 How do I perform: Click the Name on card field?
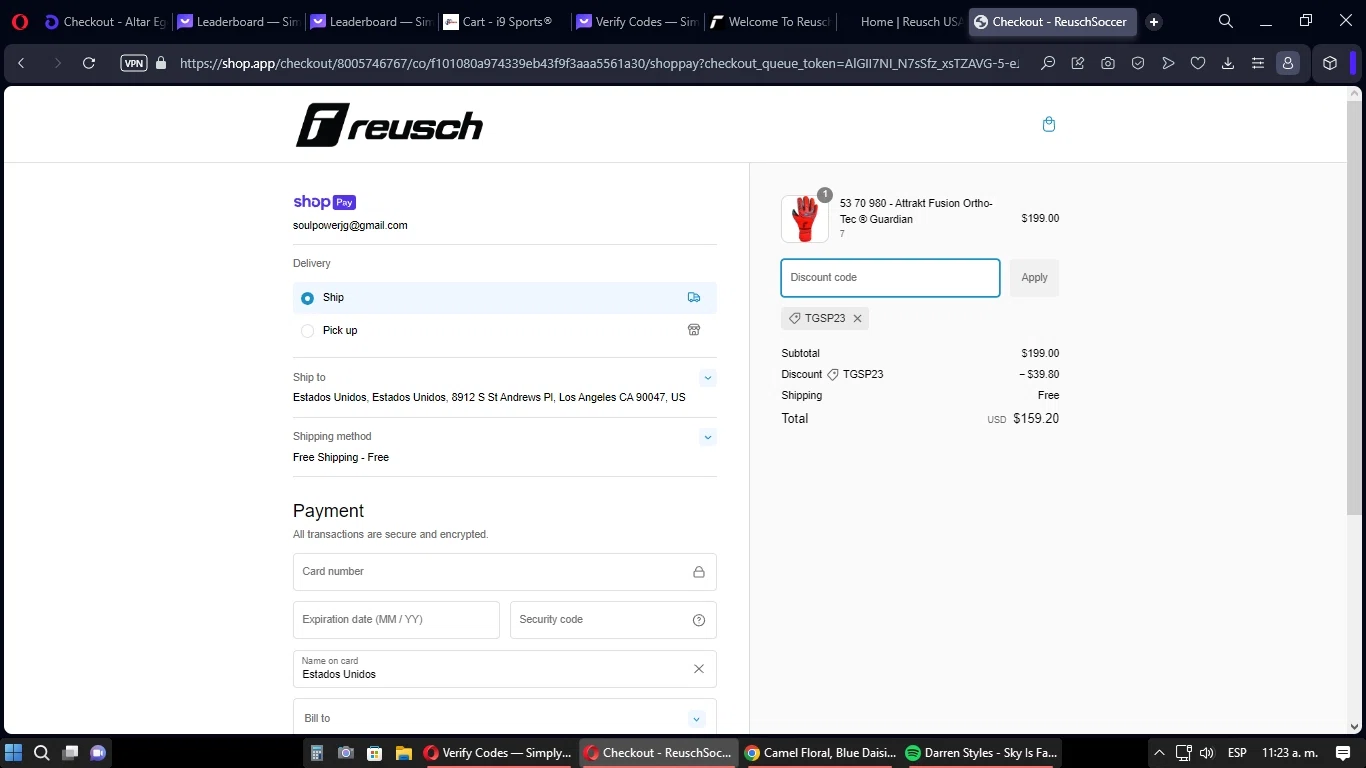pyautogui.click(x=505, y=669)
